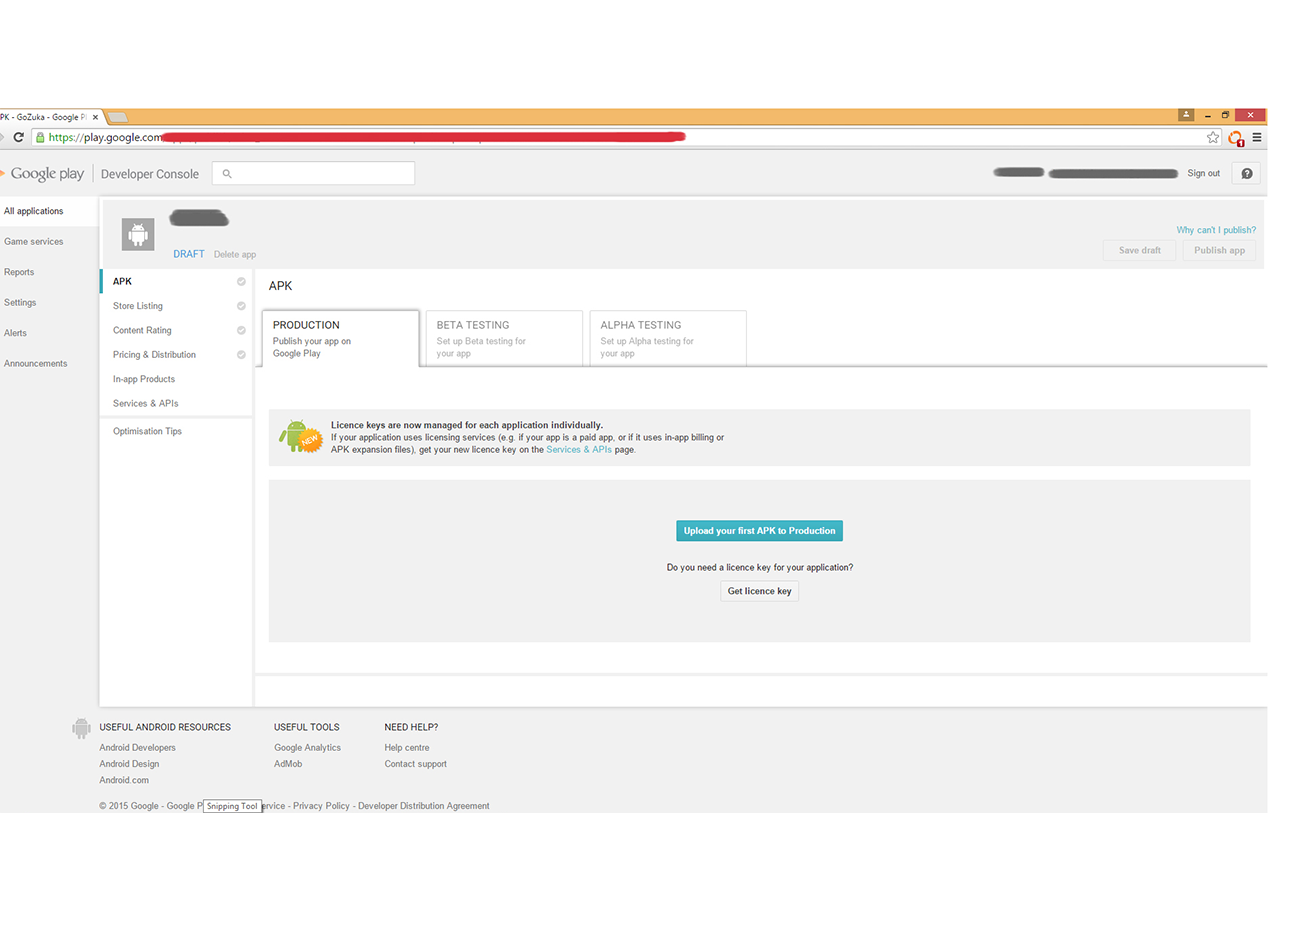Open AdMob footer link
Screen dimensions: 1300x929
tap(288, 764)
